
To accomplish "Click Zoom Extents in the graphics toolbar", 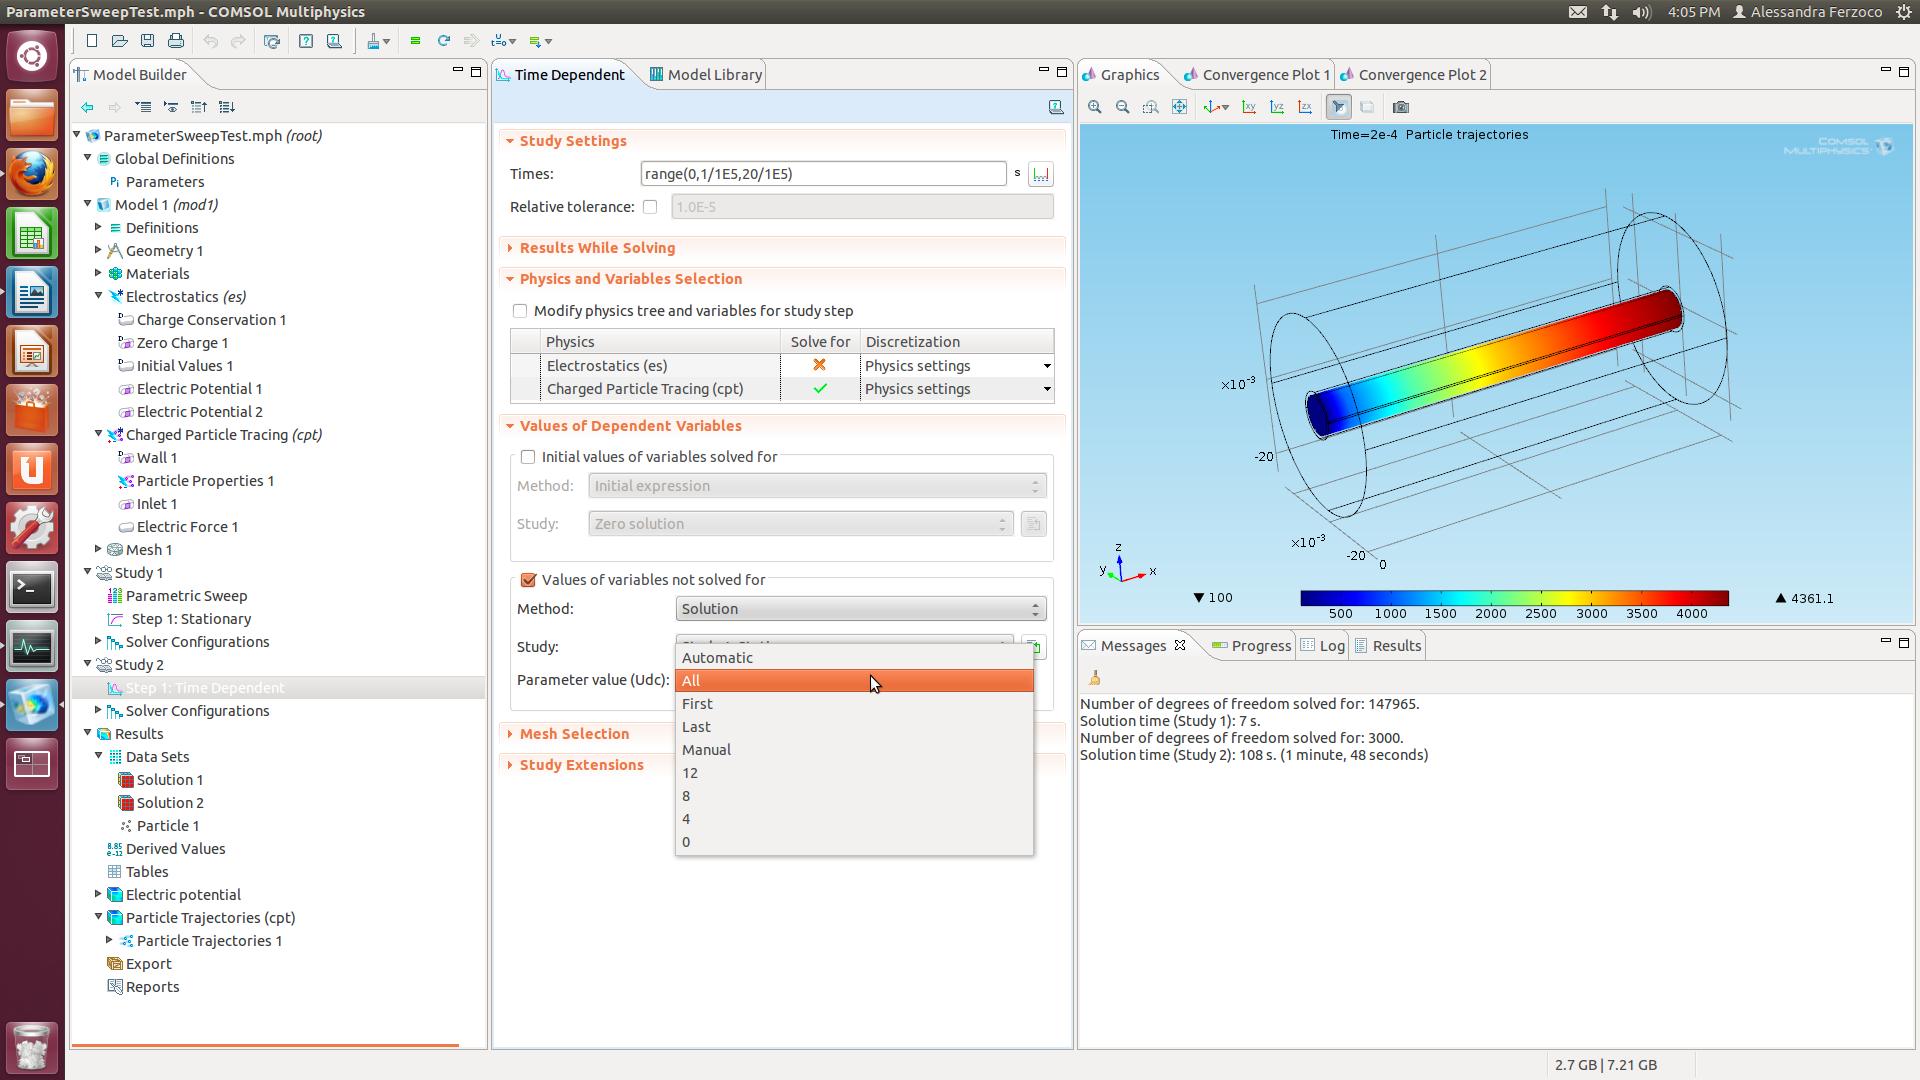I will (1179, 107).
